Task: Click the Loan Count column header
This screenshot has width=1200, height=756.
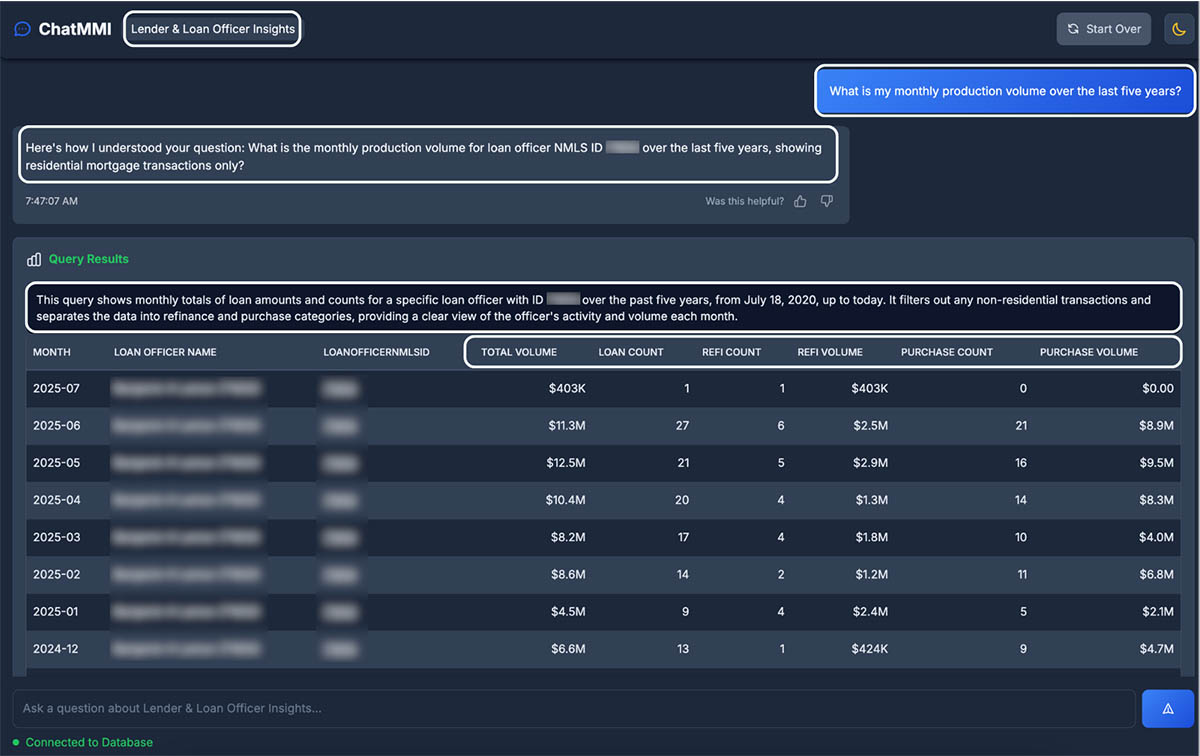Action: tap(631, 352)
